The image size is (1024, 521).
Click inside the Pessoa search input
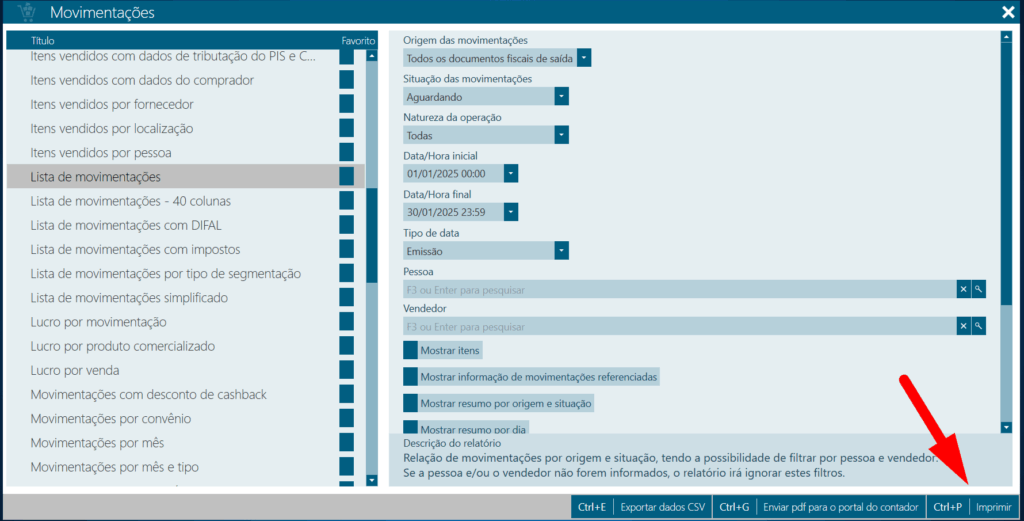coord(678,289)
